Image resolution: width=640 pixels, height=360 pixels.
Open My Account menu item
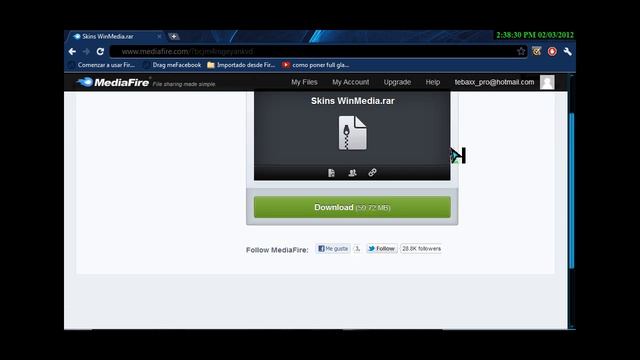coord(351,82)
